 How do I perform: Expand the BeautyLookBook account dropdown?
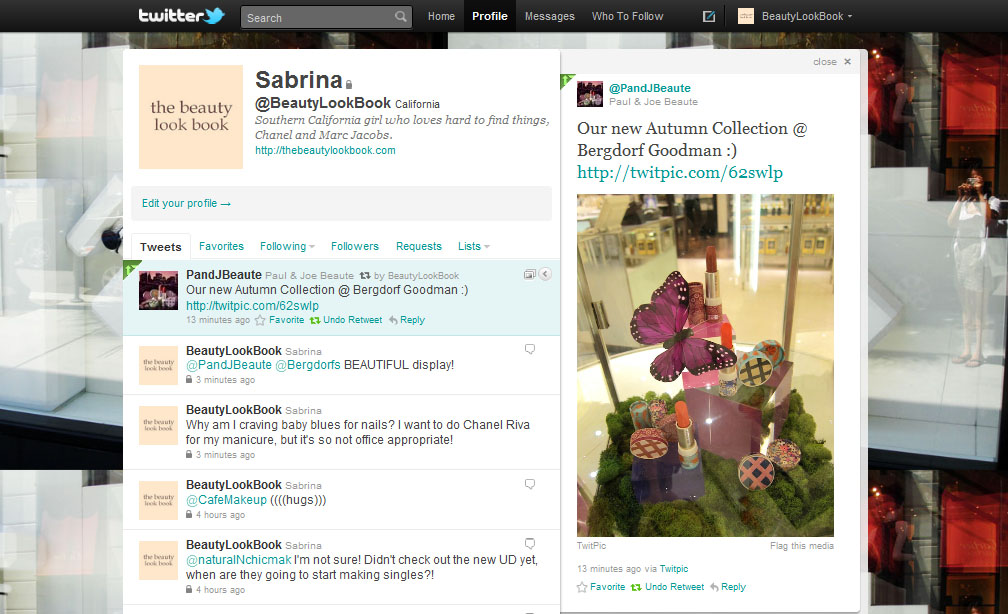pos(807,16)
